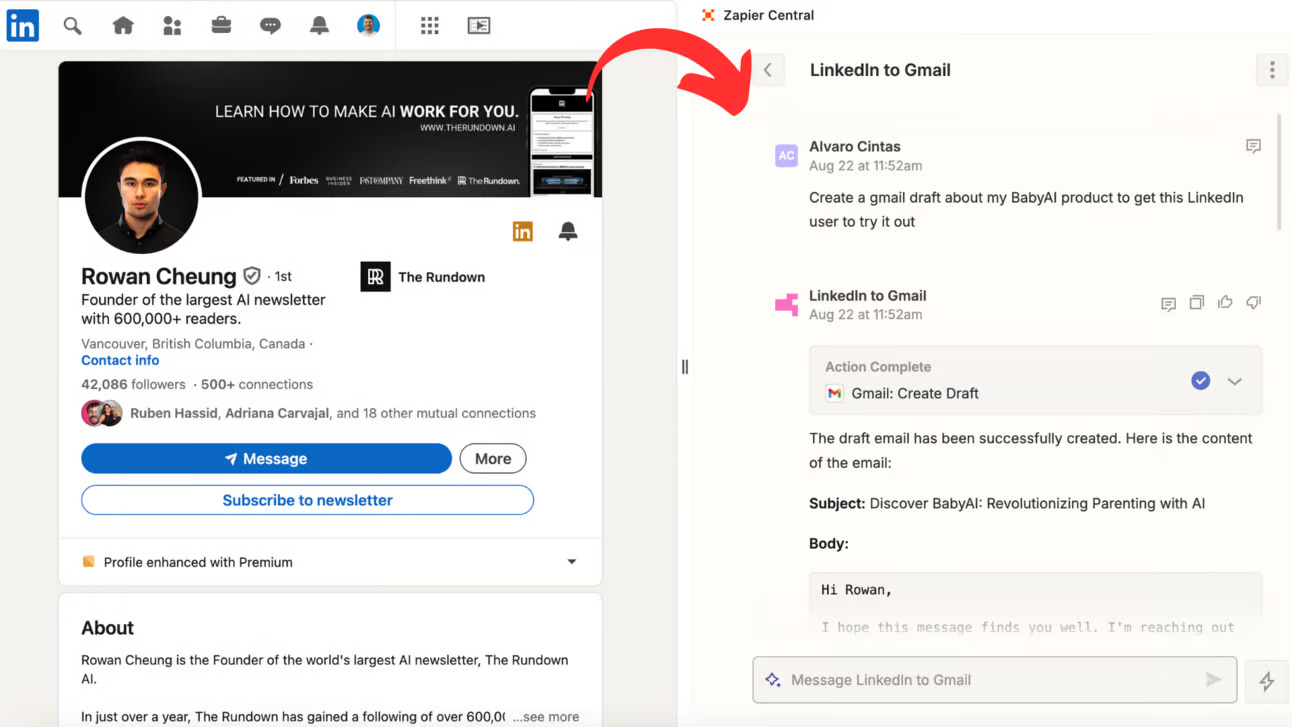Click the pink LinkedIn to Gmail bot avatar
The image size is (1292, 727).
(x=786, y=304)
